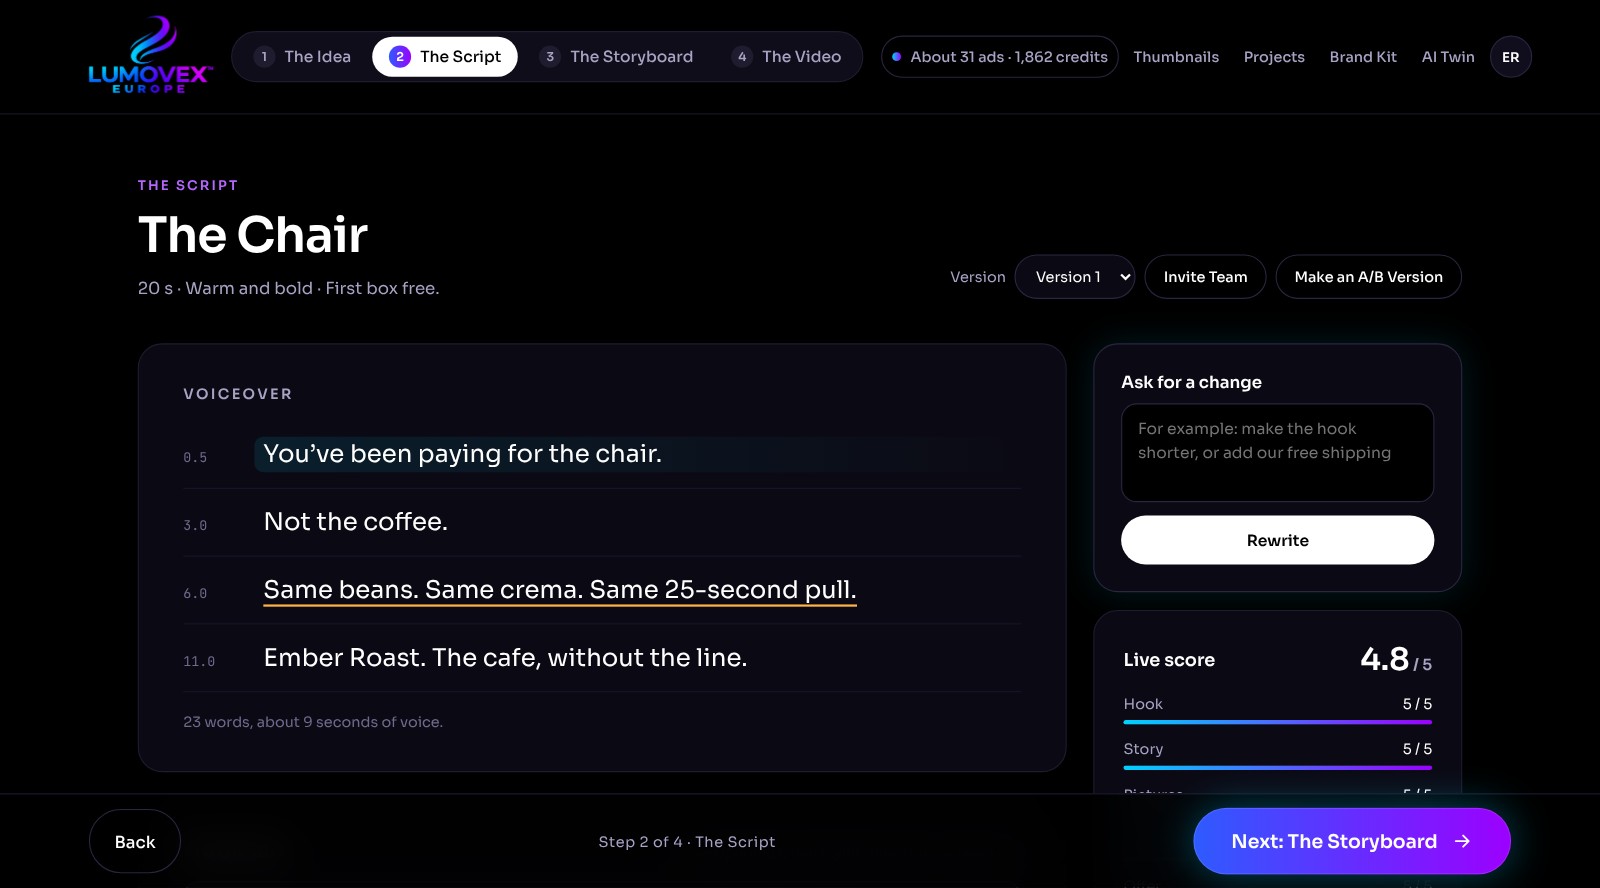
Task: View the 1,862 credits balance pill
Action: pyautogui.click(x=999, y=57)
